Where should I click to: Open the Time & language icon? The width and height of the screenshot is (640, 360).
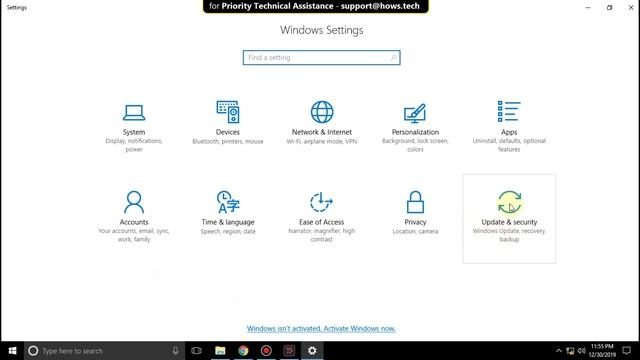coord(228,202)
